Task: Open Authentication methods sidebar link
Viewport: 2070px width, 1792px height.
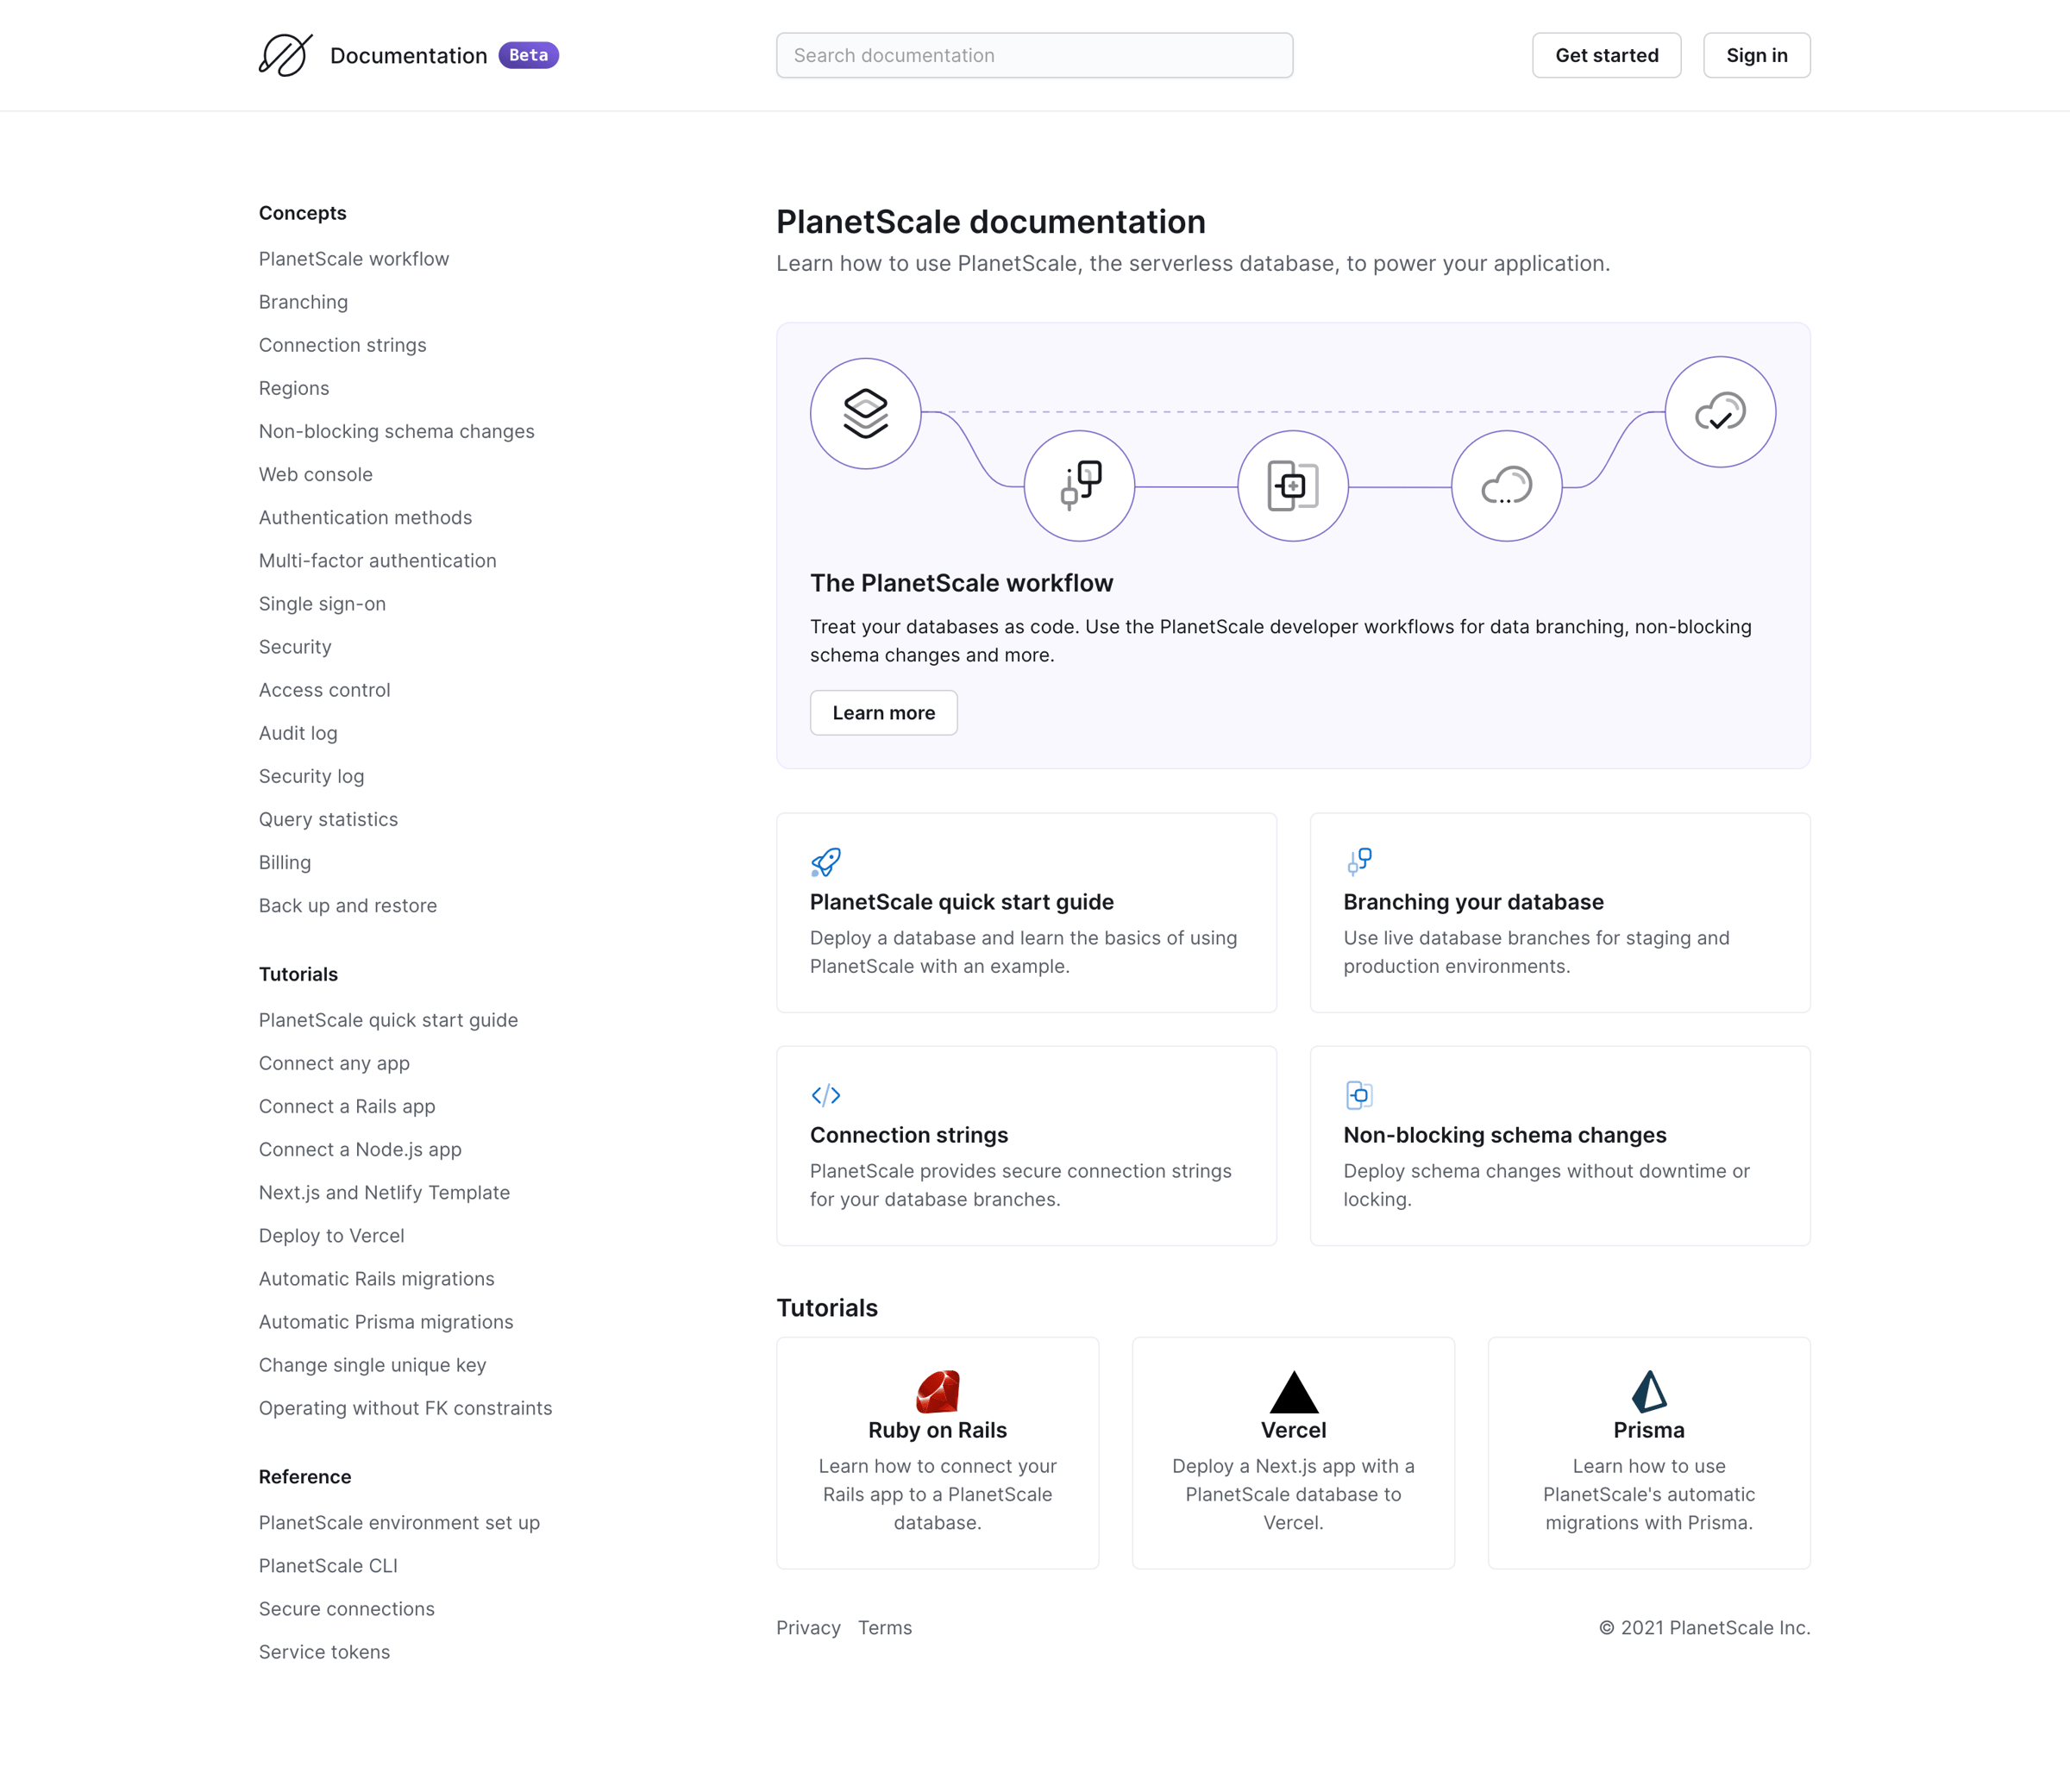Action: (x=365, y=517)
